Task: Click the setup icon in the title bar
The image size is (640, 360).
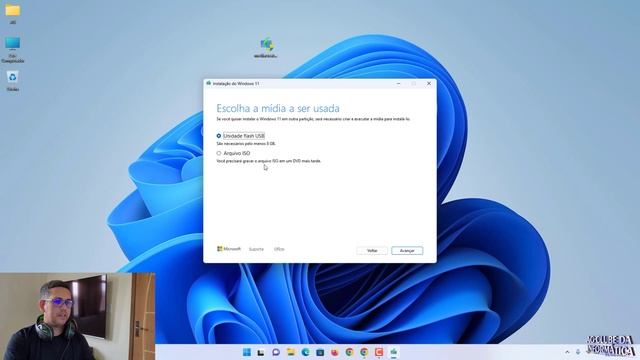Action: coord(209,83)
